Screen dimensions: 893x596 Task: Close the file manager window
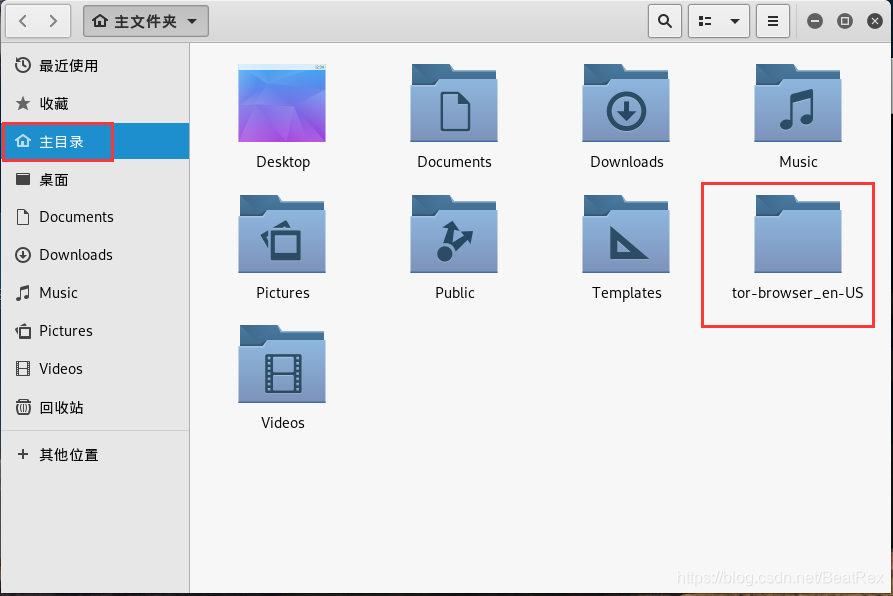[x=875, y=21]
